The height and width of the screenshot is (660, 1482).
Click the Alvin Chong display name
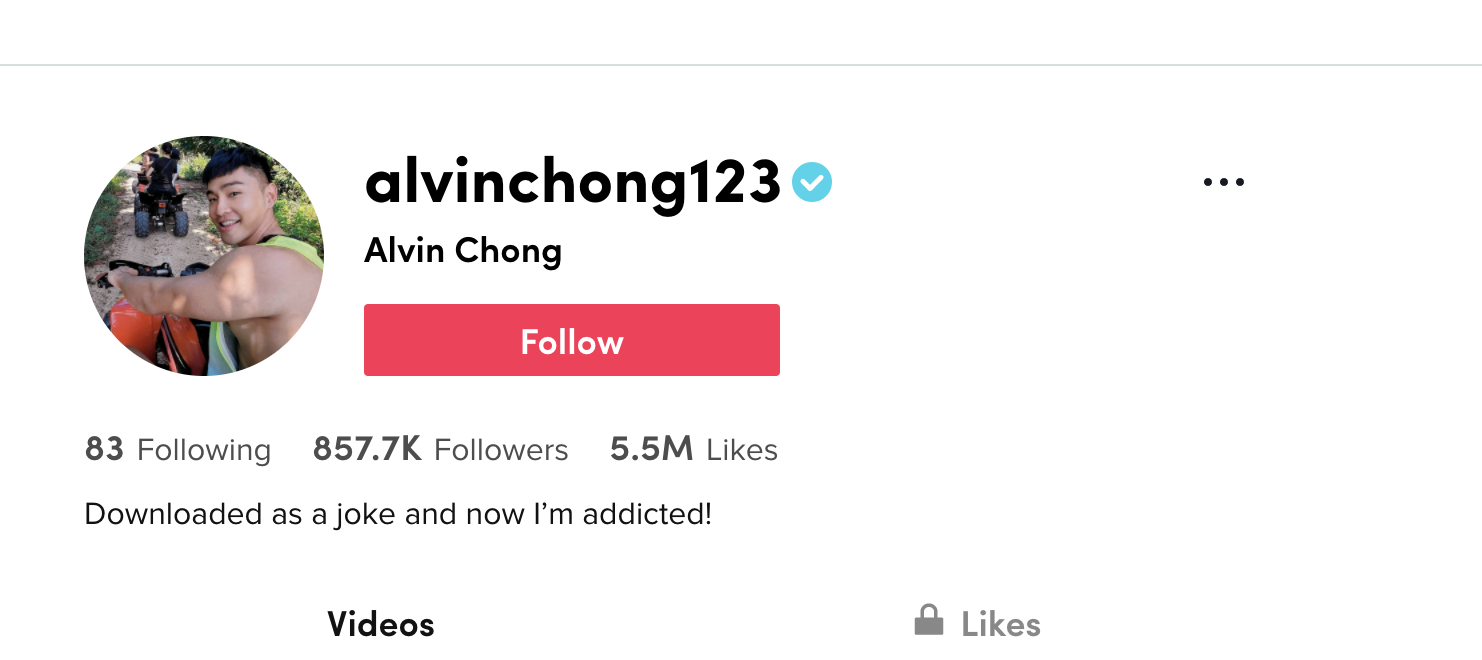click(463, 251)
